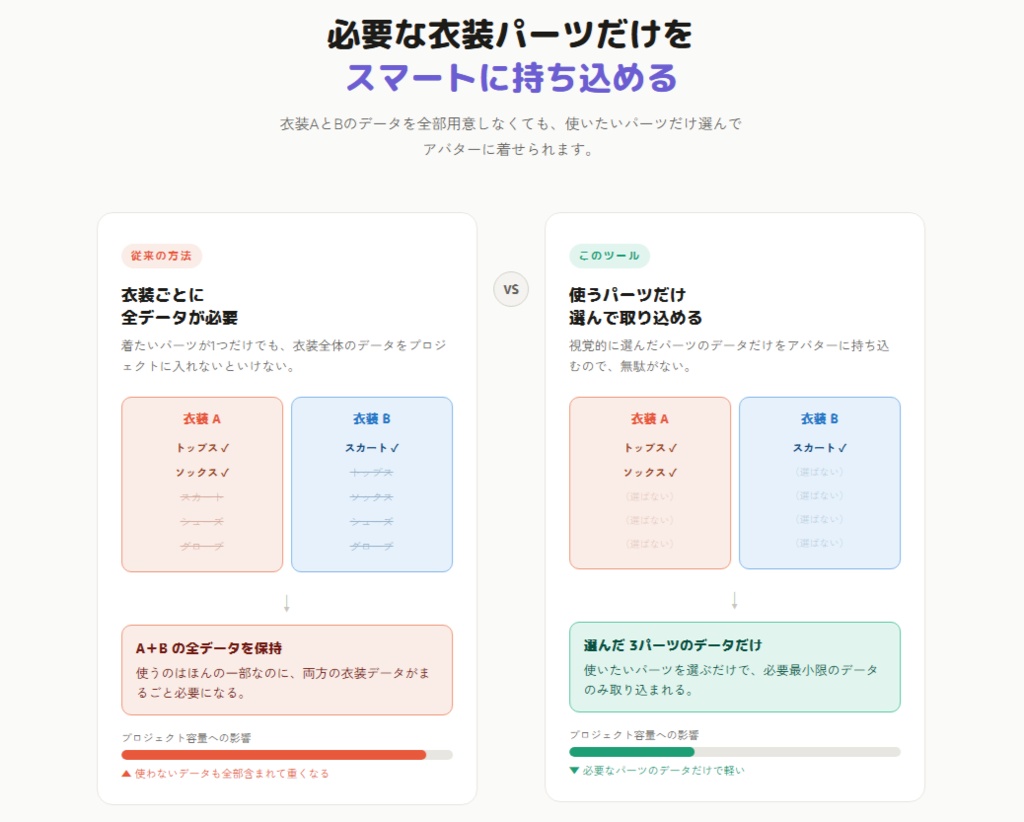Click the checkmark next to スカート in 衣装 B
The width and height of the screenshot is (1024, 822).
396,448
